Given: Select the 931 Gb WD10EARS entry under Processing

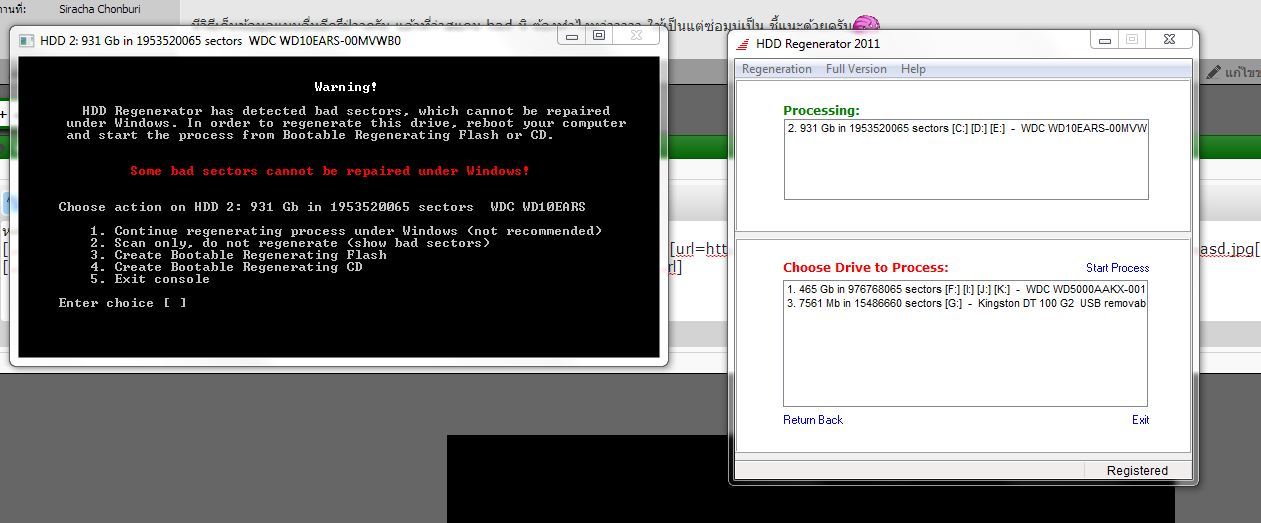Looking at the screenshot, I should point(966,129).
